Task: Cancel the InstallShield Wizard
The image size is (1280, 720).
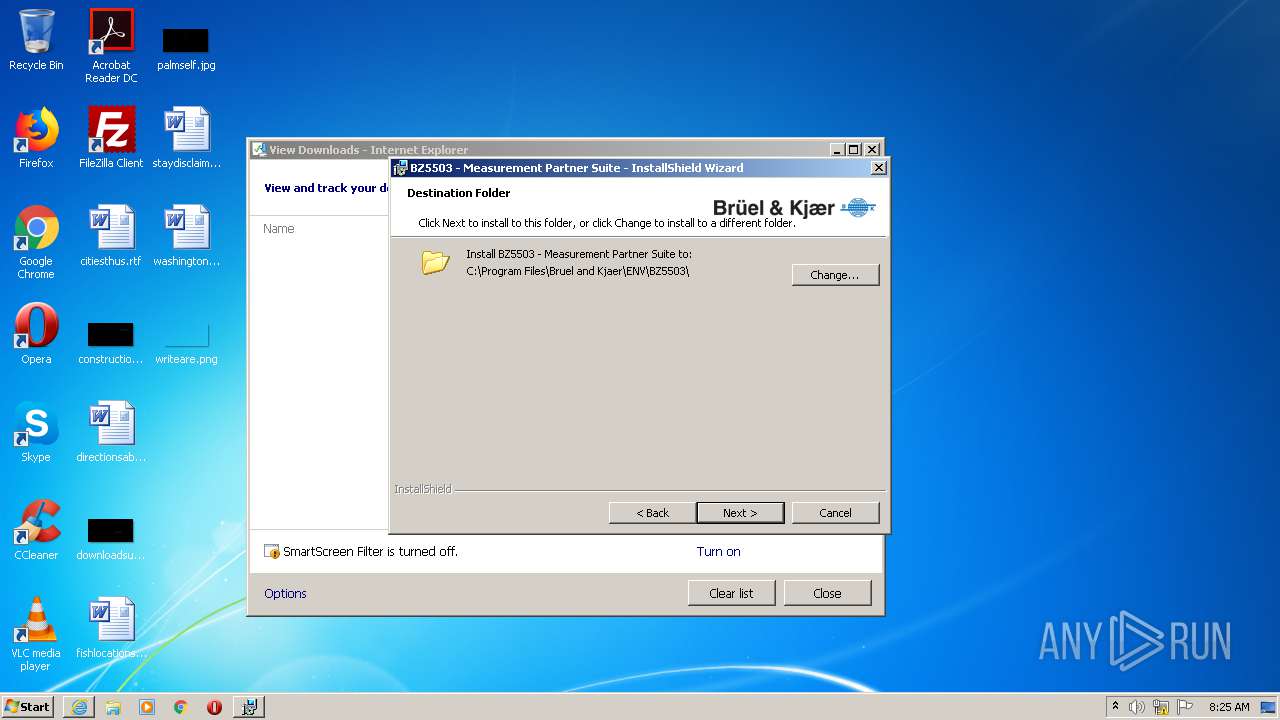Action: pos(835,513)
